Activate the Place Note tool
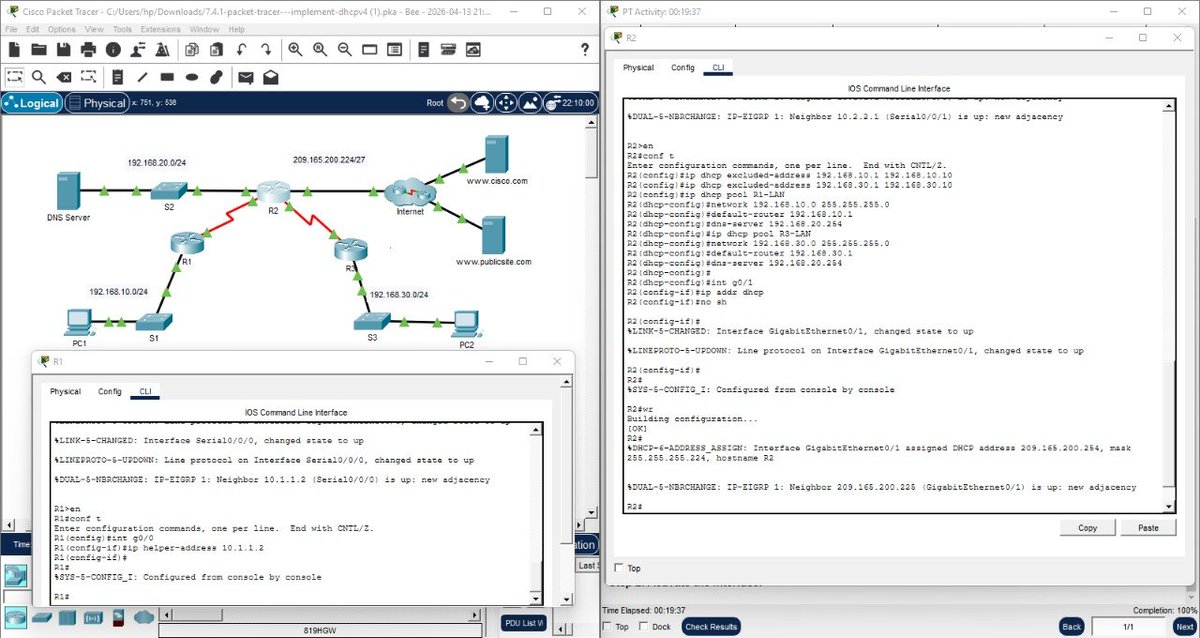Image resolution: width=1200 pixels, height=638 pixels. [117, 76]
